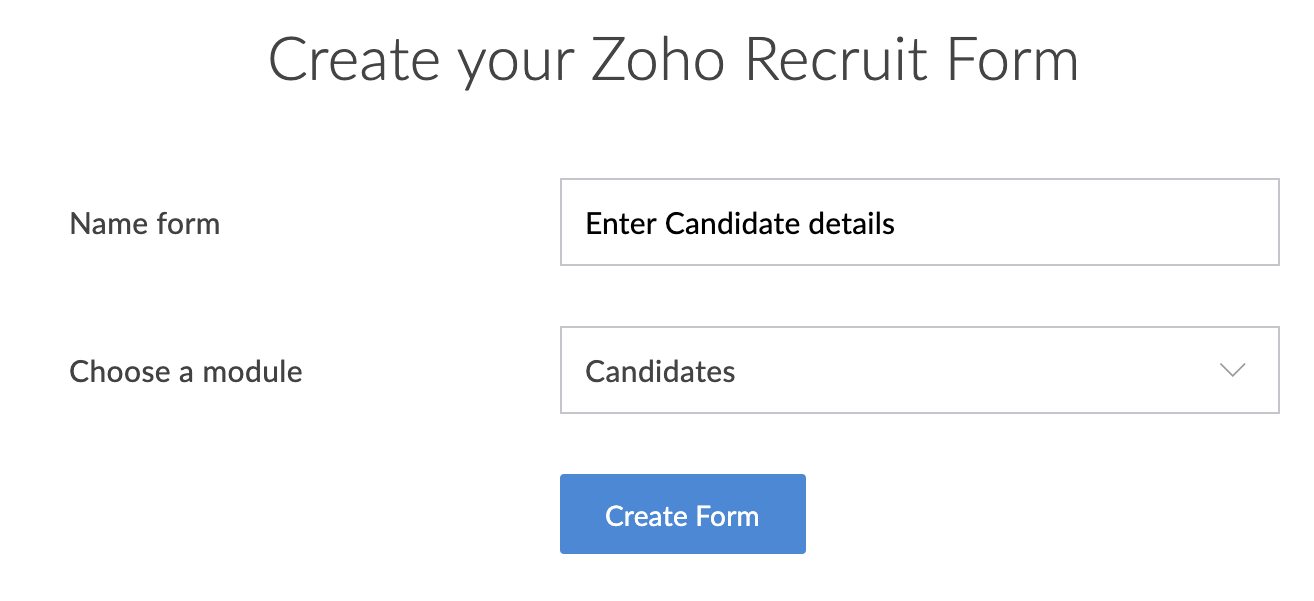1314x601 pixels.
Task: Click the blue Create Form action
Action: click(x=682, y=514)
